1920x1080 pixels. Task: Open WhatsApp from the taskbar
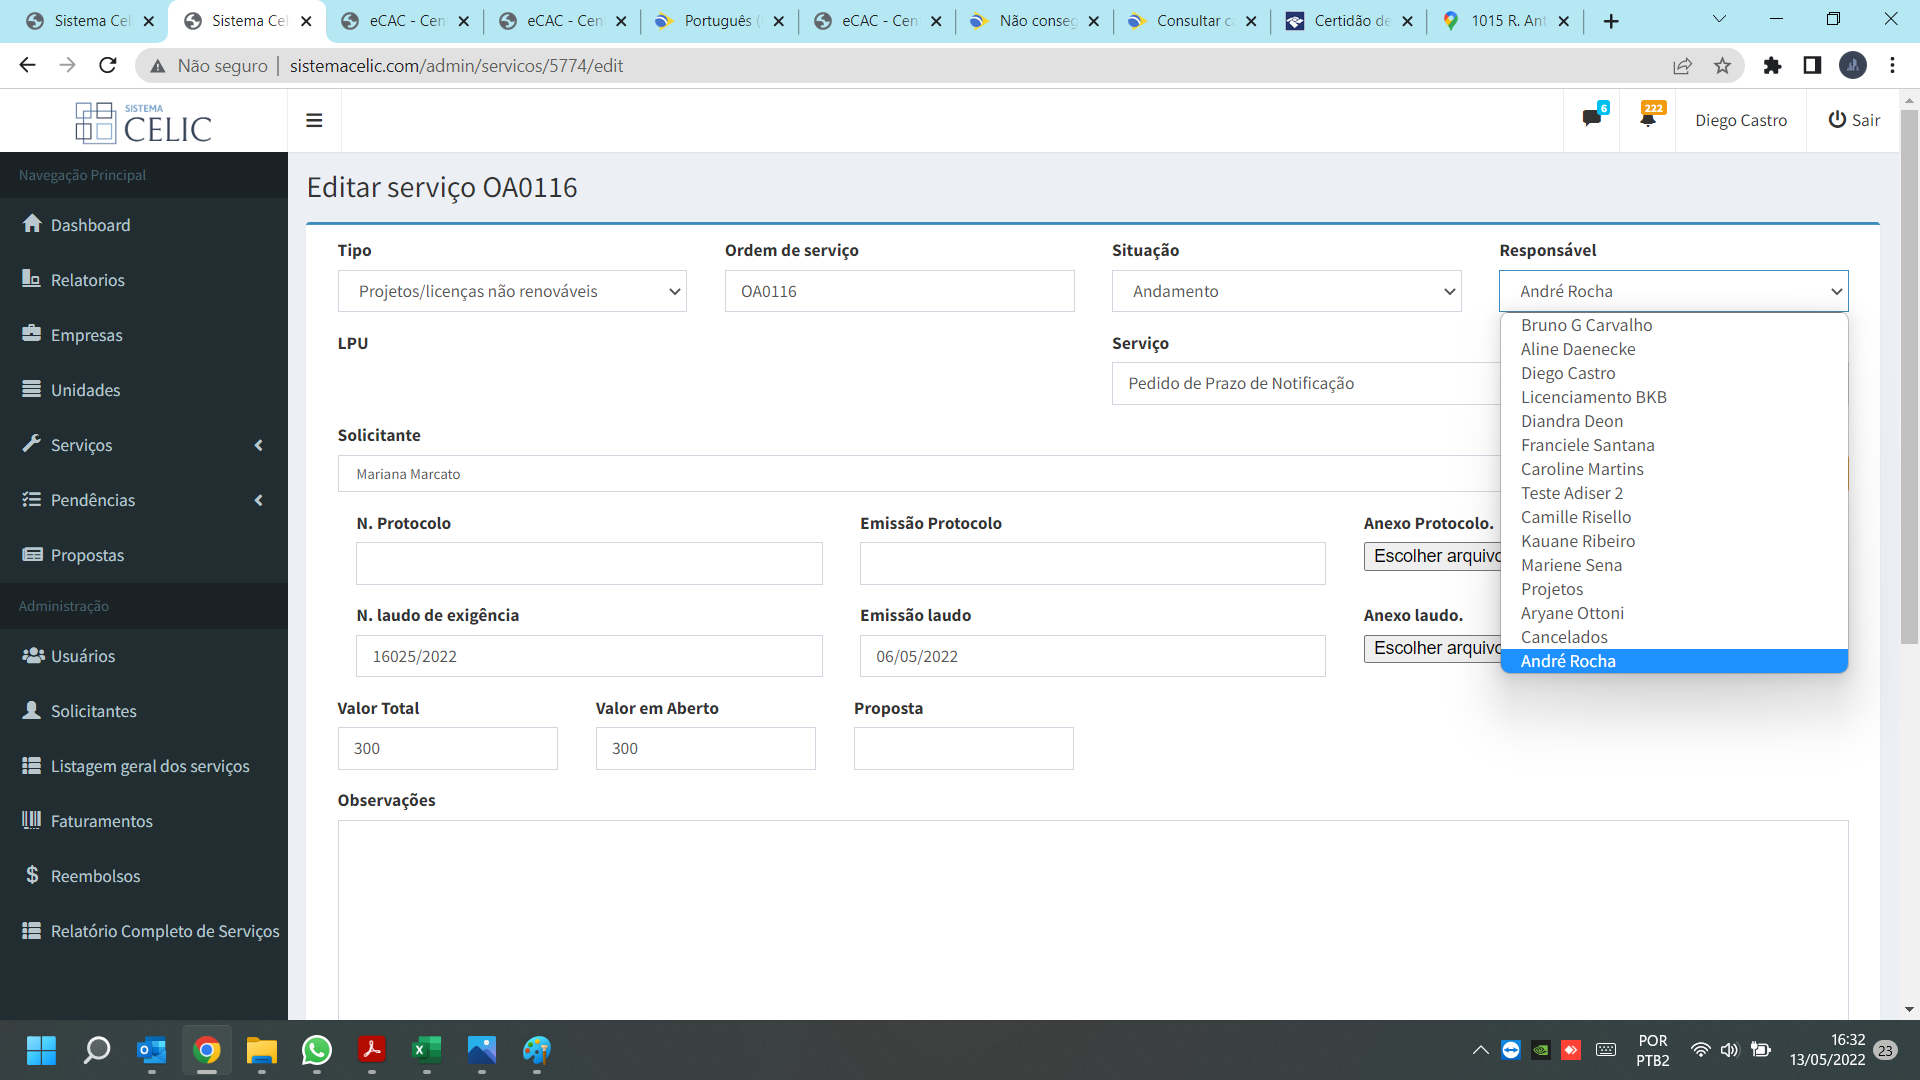pyautogui.click(x=317, y=1051)
